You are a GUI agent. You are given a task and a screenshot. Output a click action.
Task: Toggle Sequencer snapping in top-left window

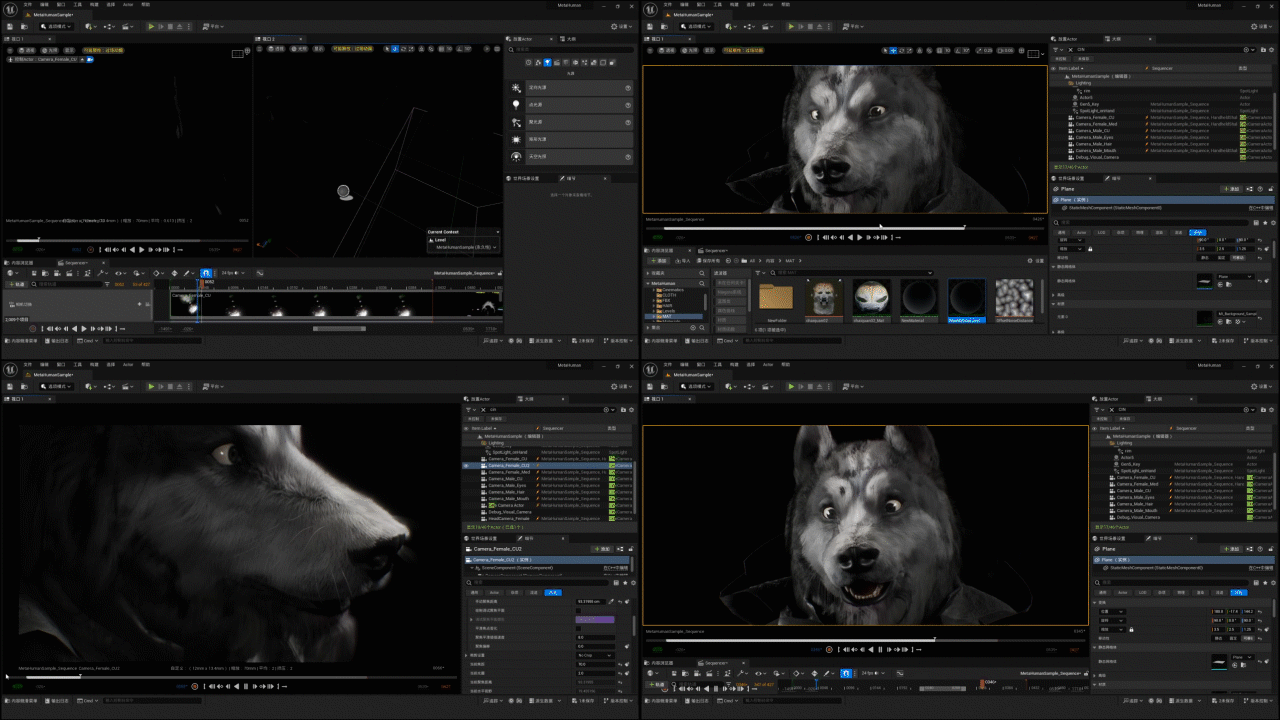[206, 273]
